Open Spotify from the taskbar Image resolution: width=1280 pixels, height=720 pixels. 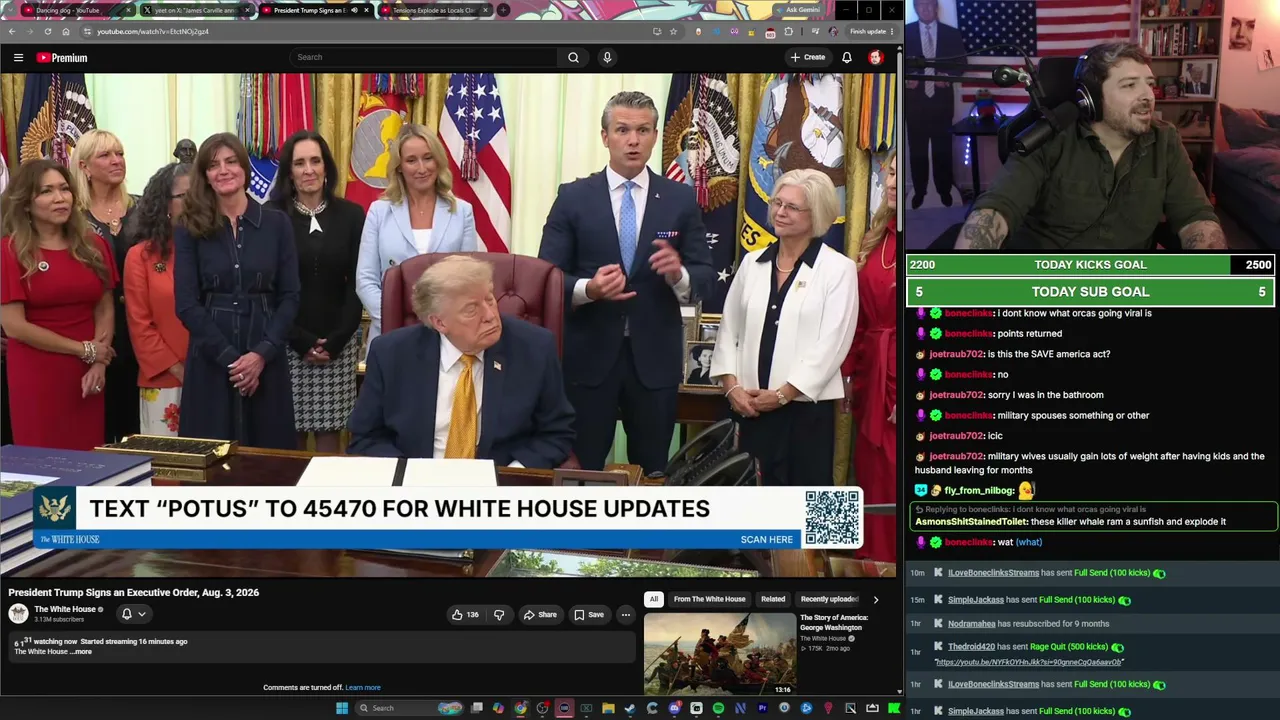pos(718,708)
